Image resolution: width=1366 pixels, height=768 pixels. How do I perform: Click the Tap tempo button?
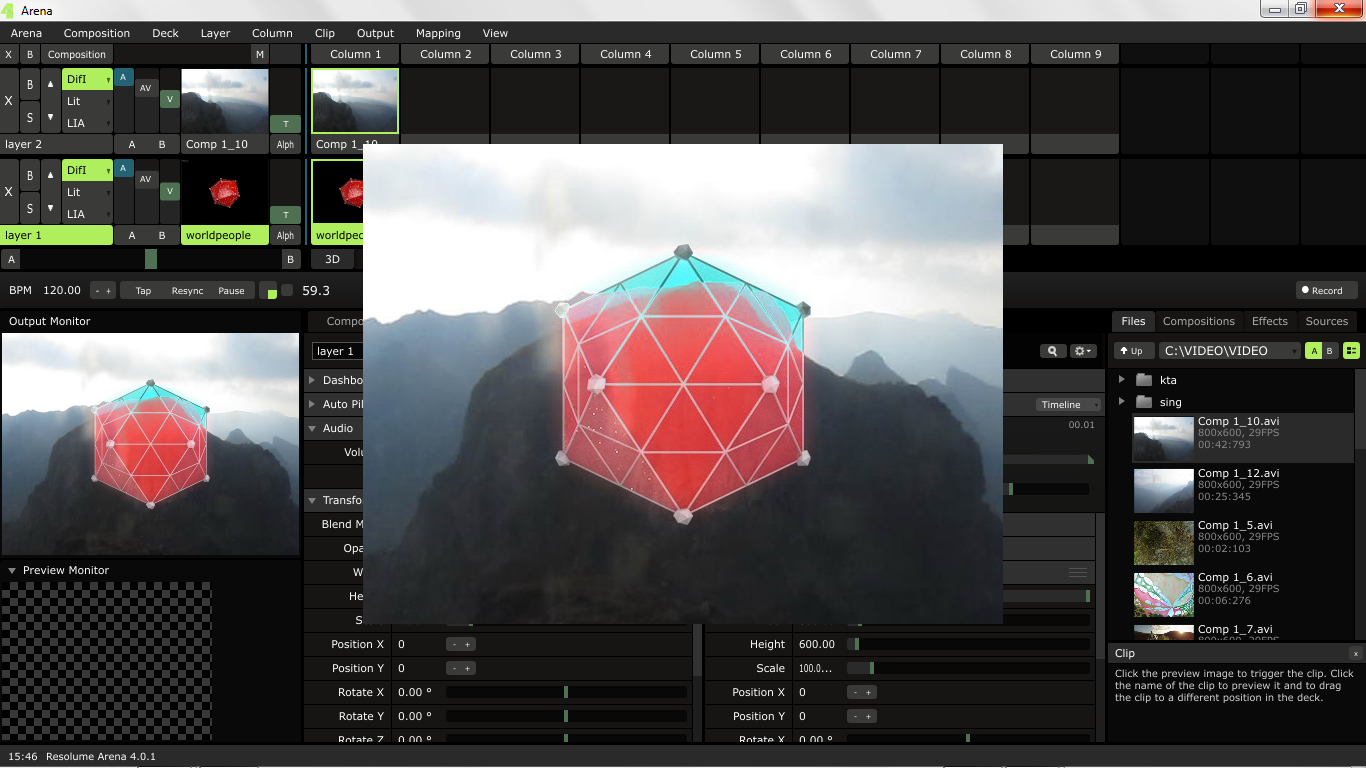[143, 291]
